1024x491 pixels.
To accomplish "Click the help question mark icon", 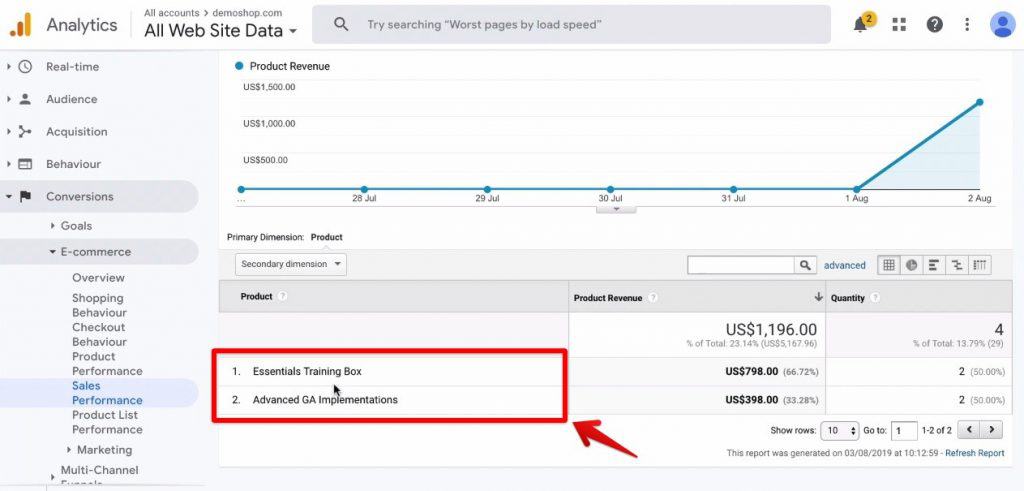I will click(934, 25).
